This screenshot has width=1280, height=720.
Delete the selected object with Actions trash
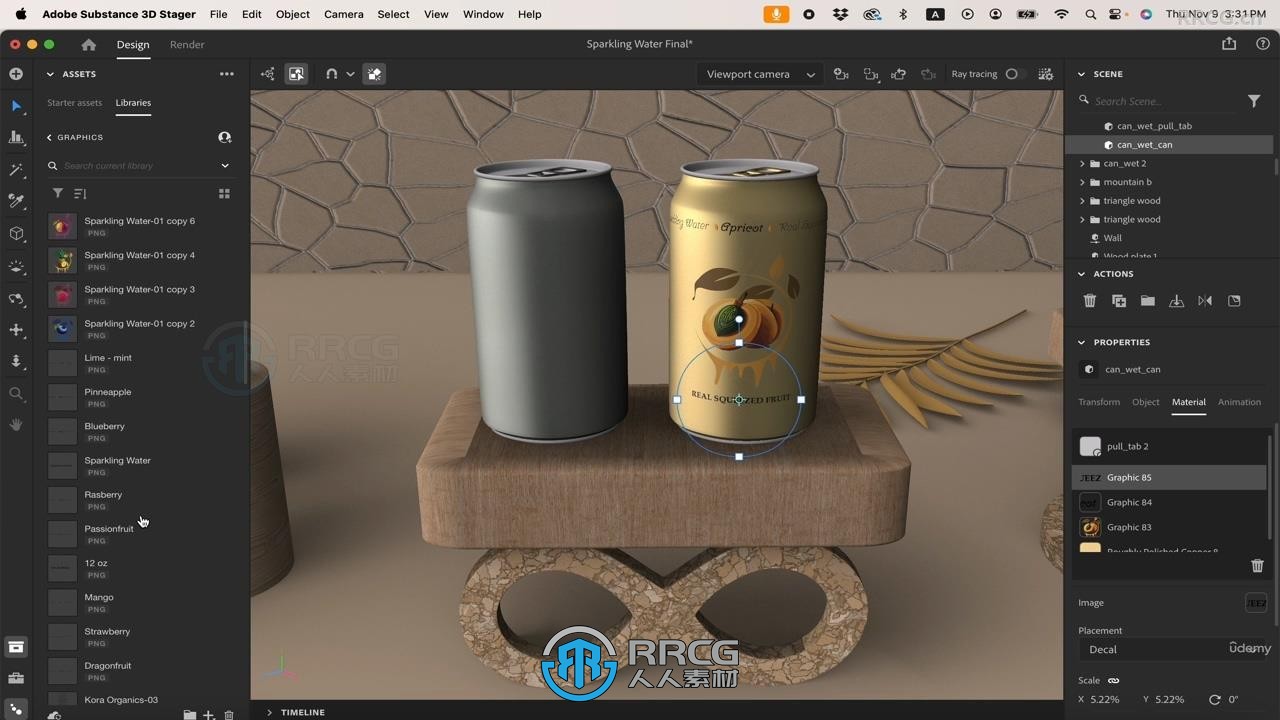pyautogui.click(x=1090, y=301)
